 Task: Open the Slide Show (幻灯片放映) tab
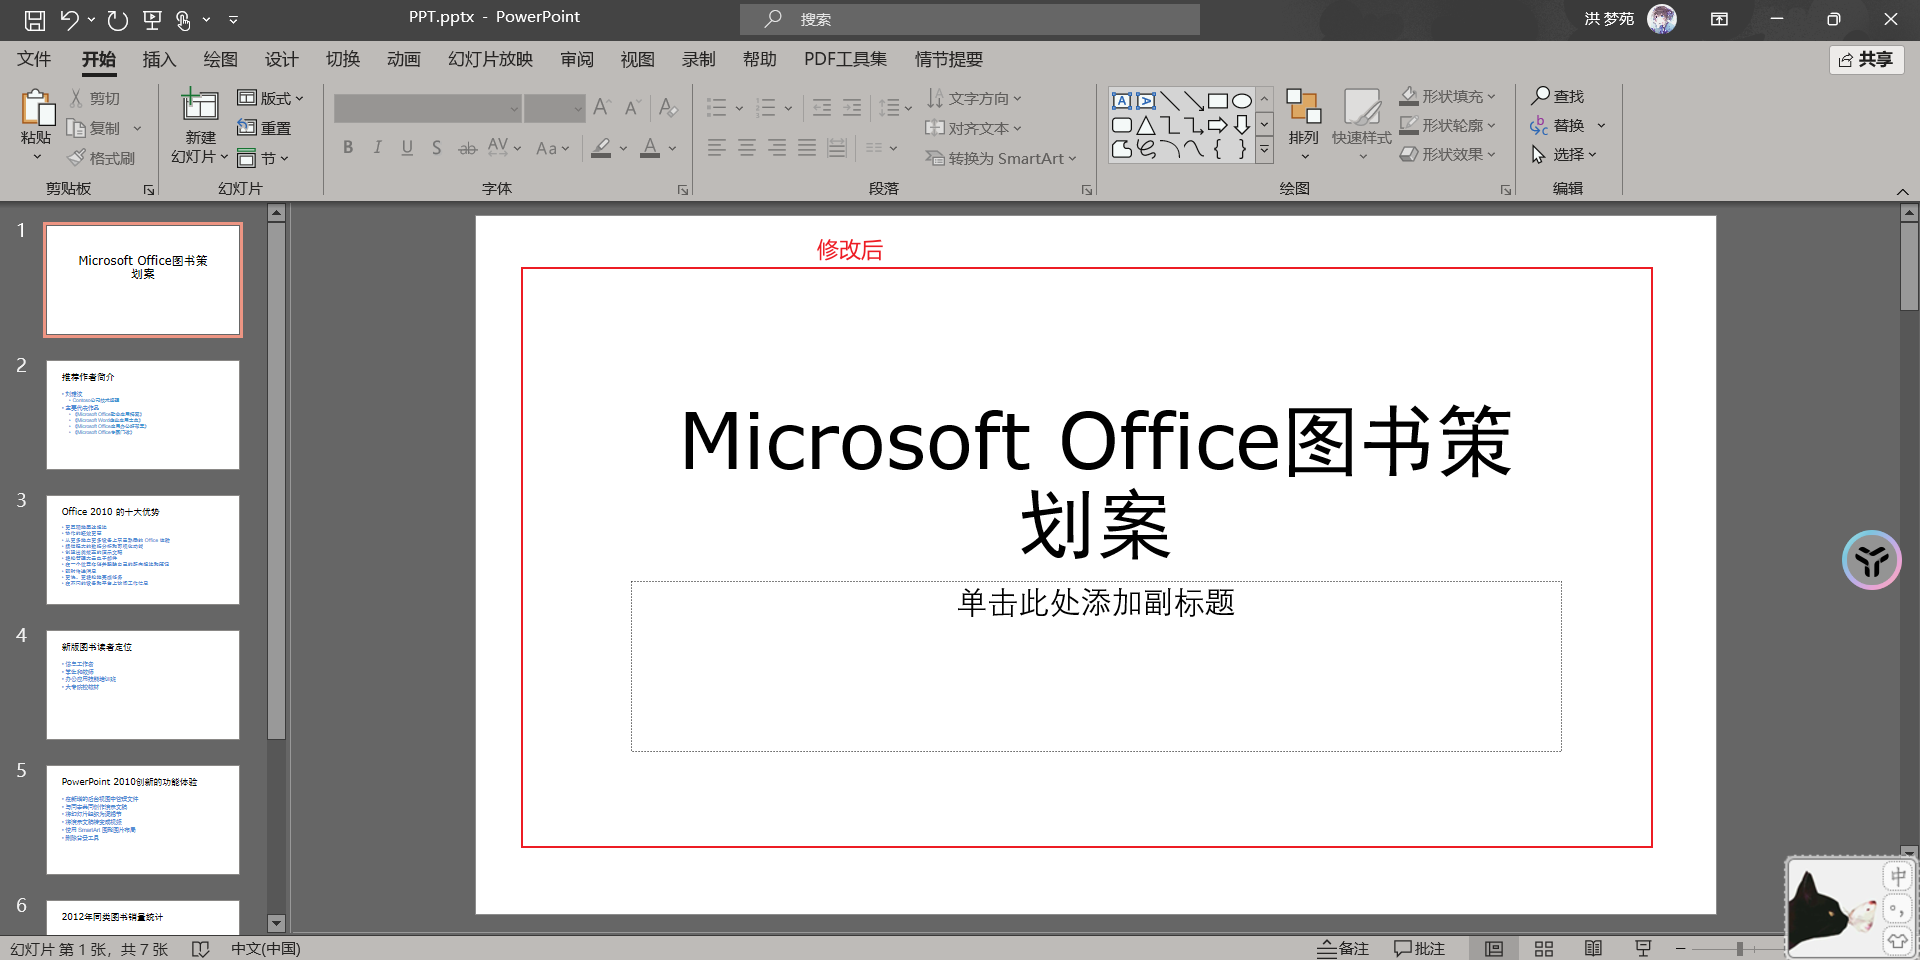coord(490,59)
